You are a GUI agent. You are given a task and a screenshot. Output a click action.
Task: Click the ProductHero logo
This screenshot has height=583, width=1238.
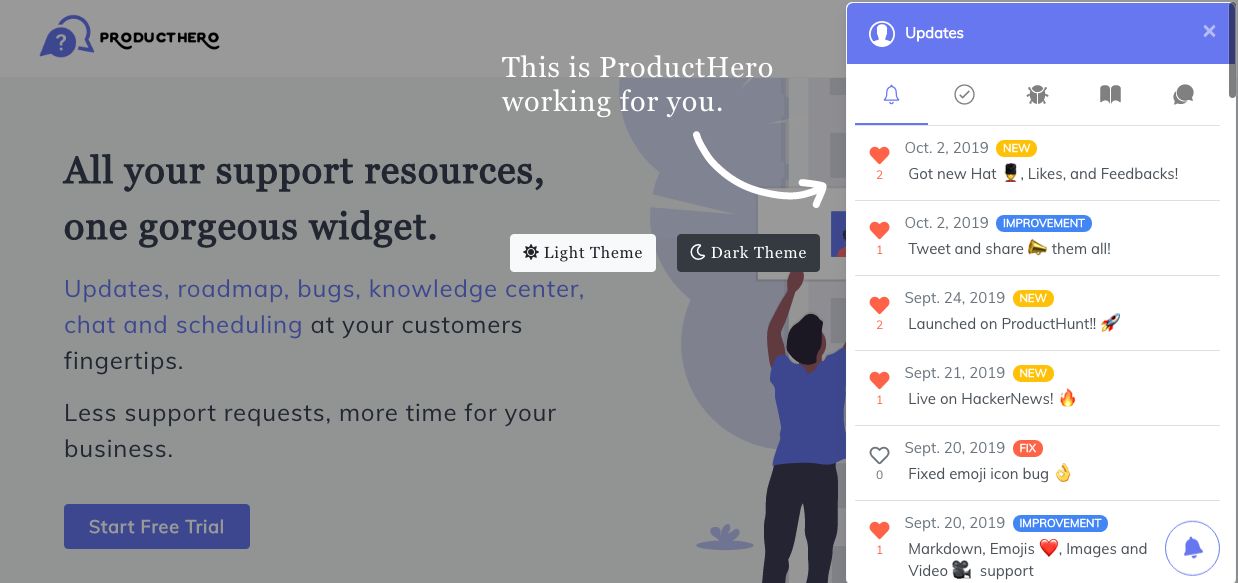[130, 40]
